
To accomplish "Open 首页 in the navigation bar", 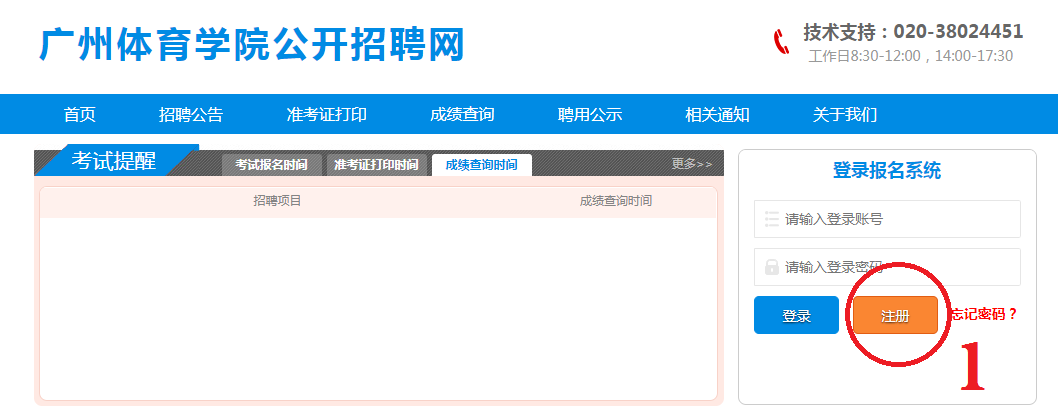I will coord(80,114).
